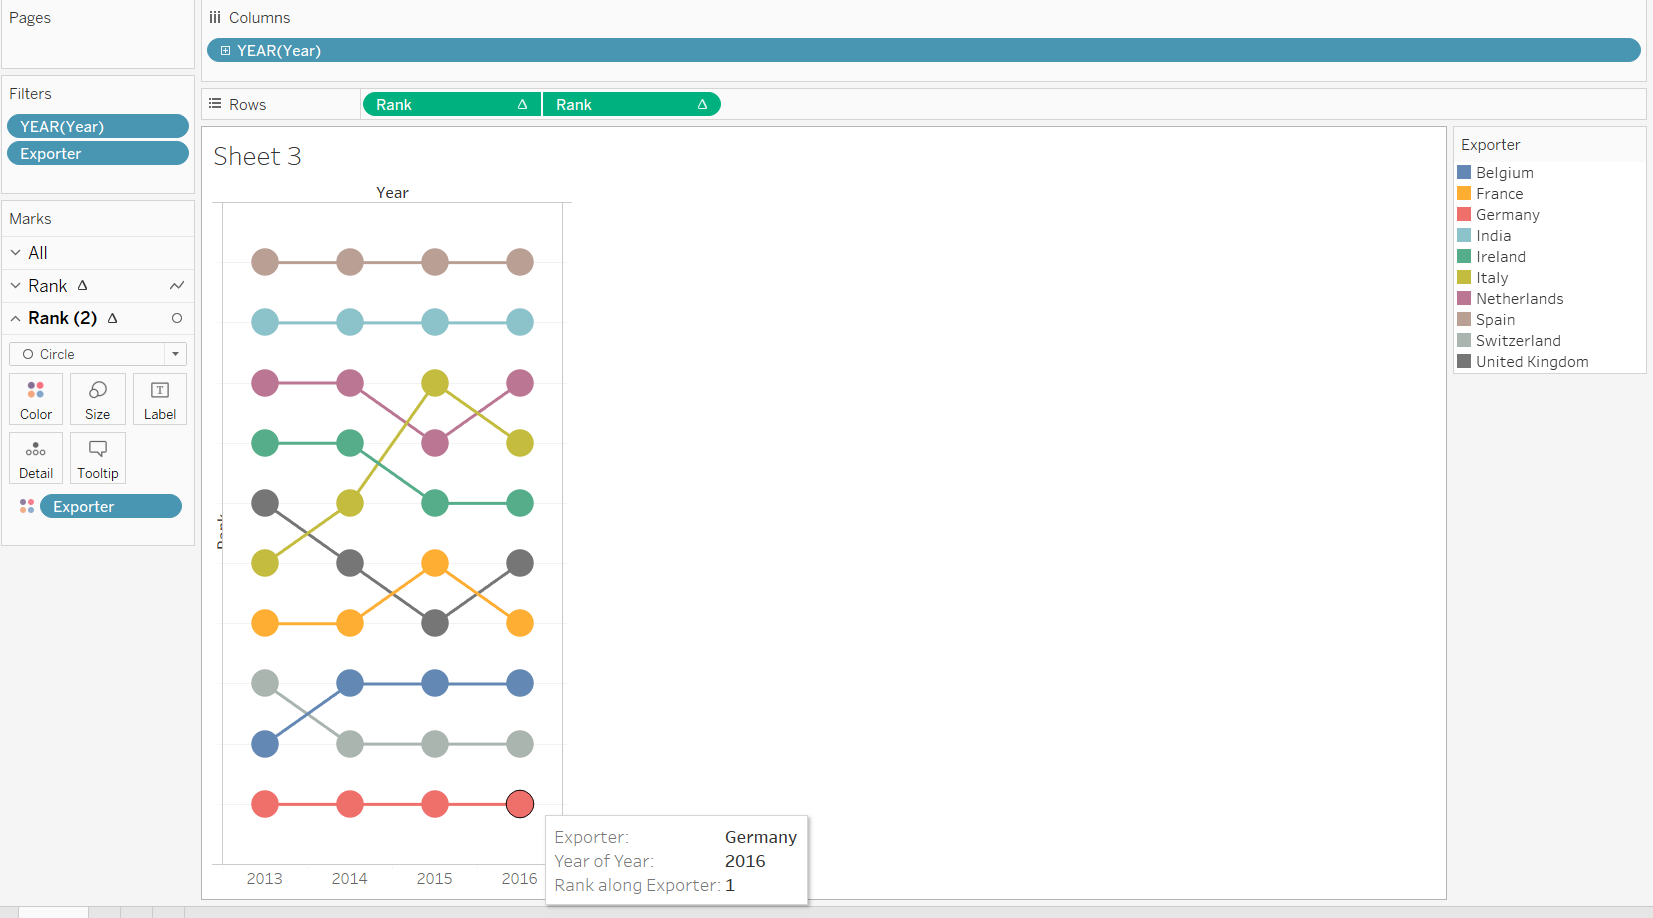
Task: Expand the Rank section on the Marks card
Action: (x=15, y=285)
